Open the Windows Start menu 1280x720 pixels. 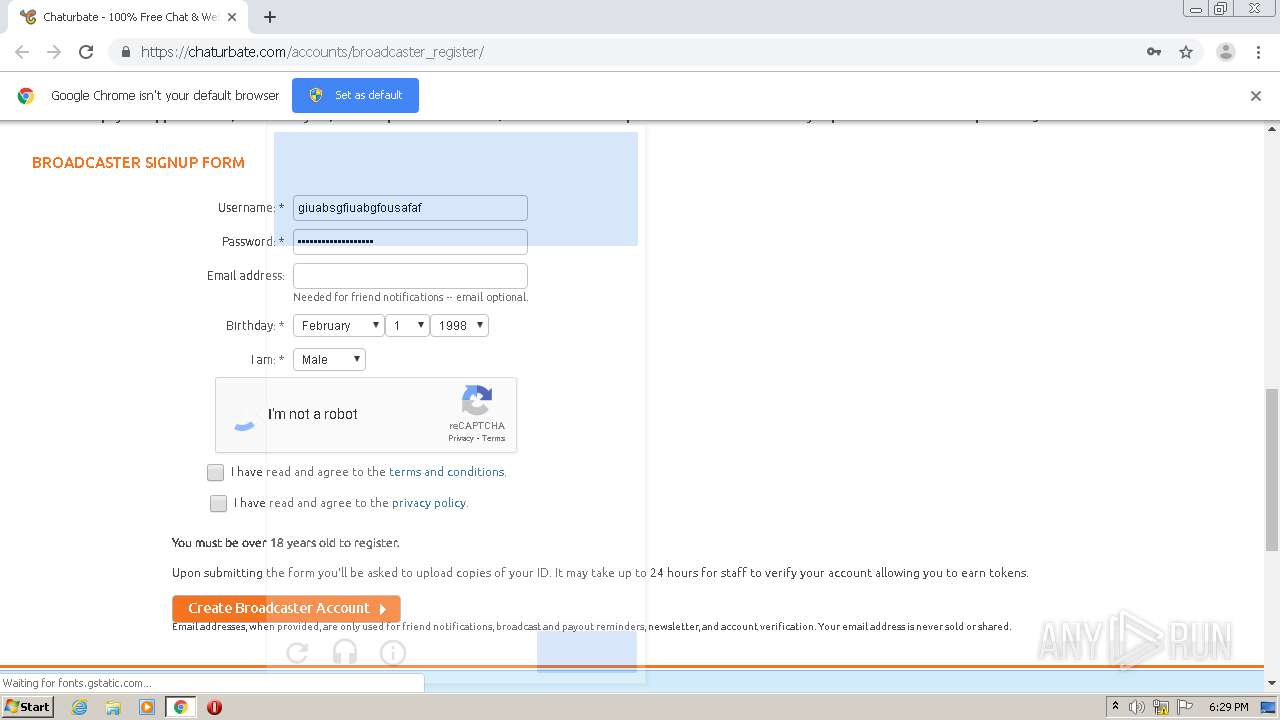point(28,706)
